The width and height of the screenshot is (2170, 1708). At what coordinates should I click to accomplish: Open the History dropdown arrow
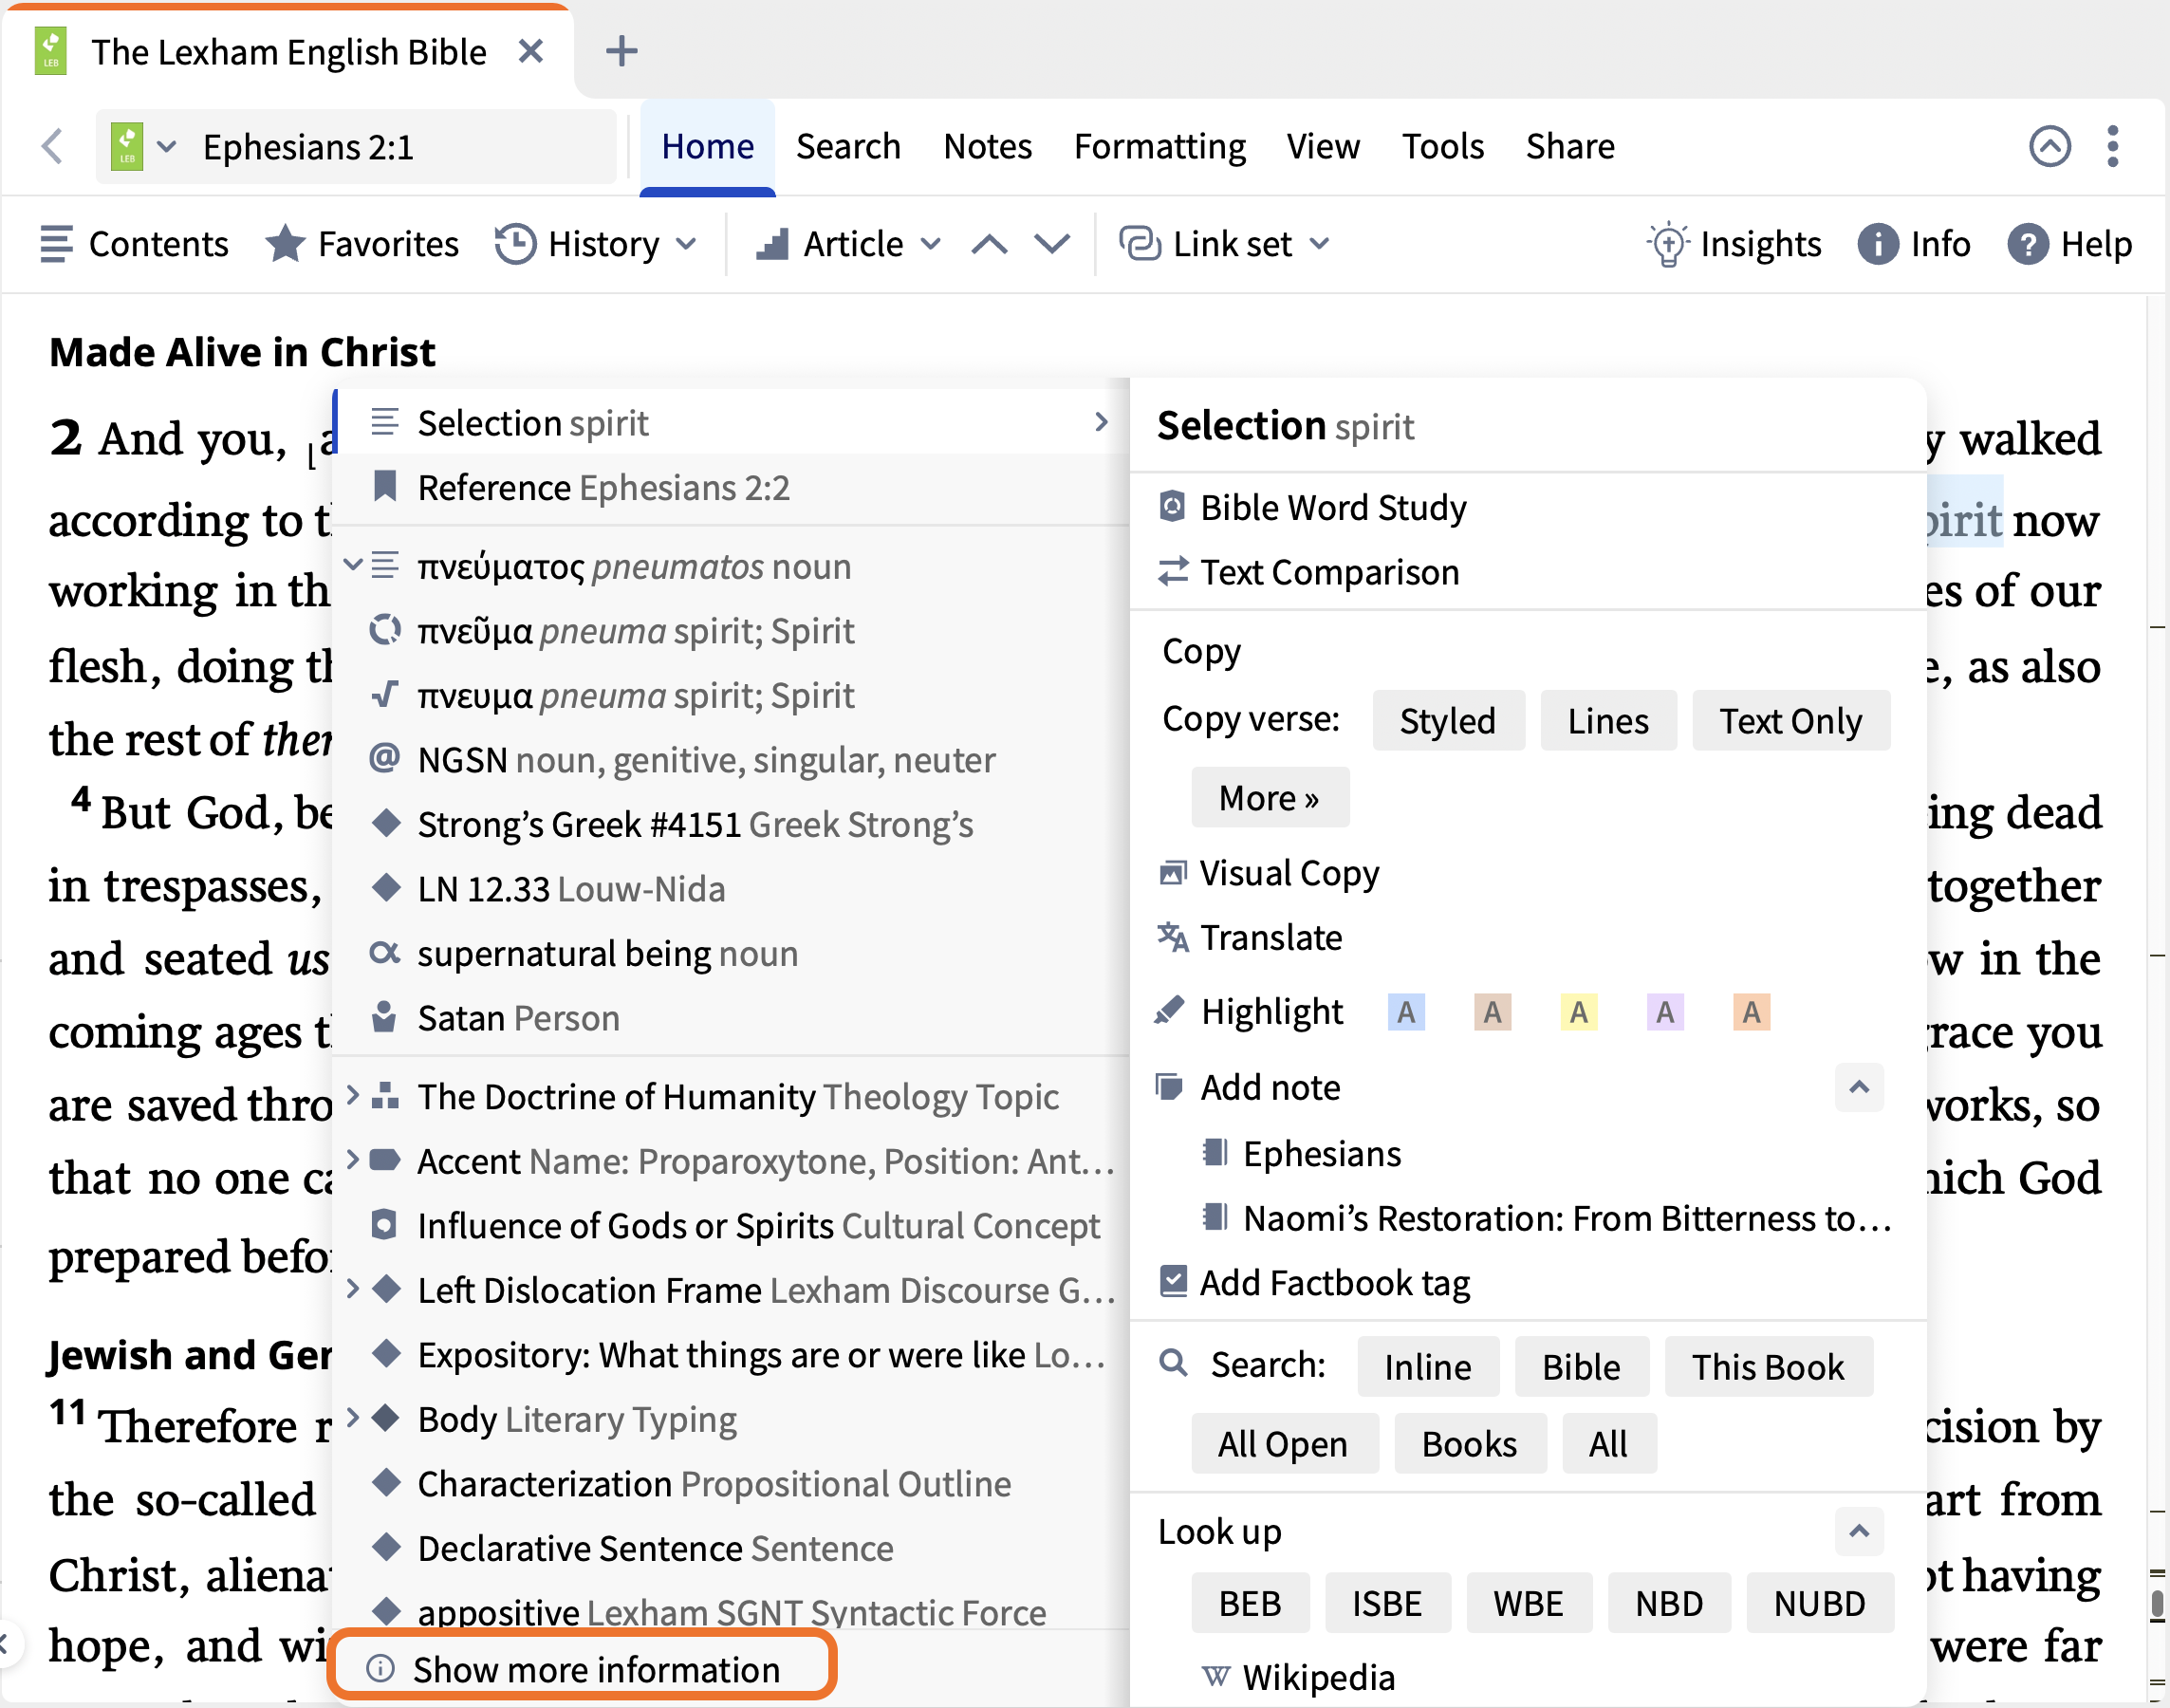click(x=686, y=244)
